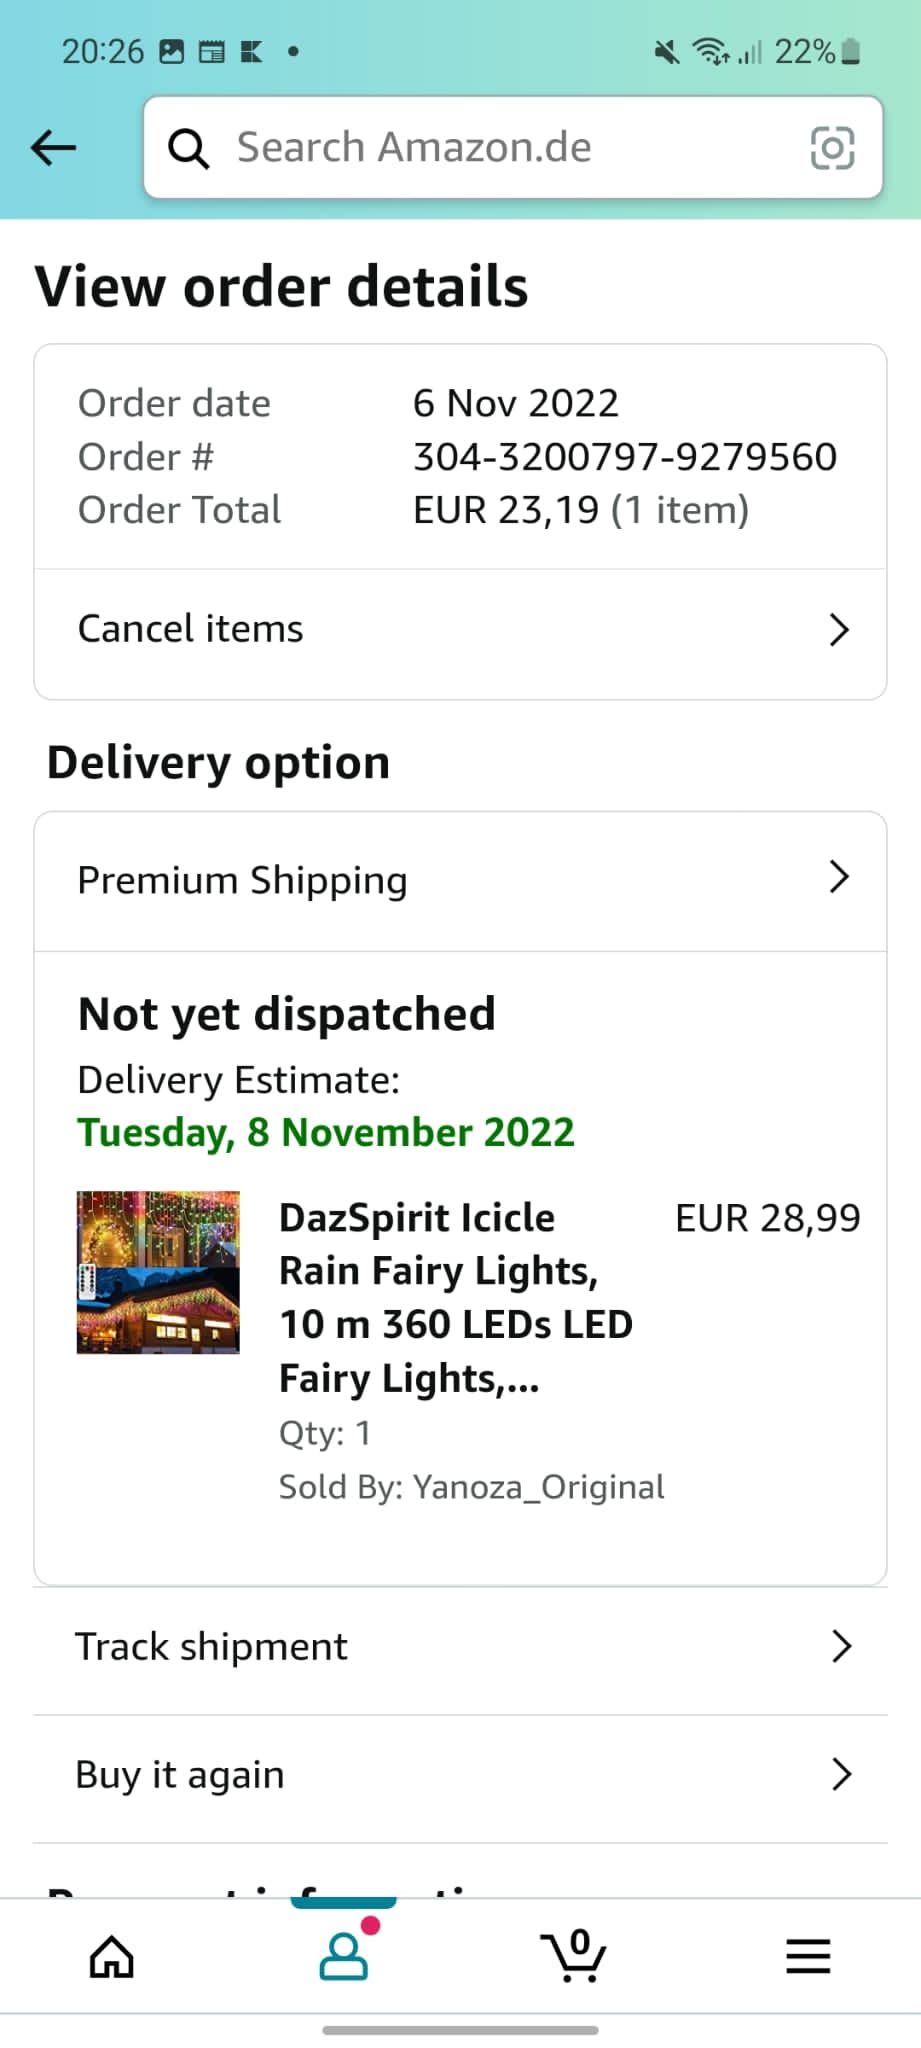Open the account profile icon

point(344,1956)
